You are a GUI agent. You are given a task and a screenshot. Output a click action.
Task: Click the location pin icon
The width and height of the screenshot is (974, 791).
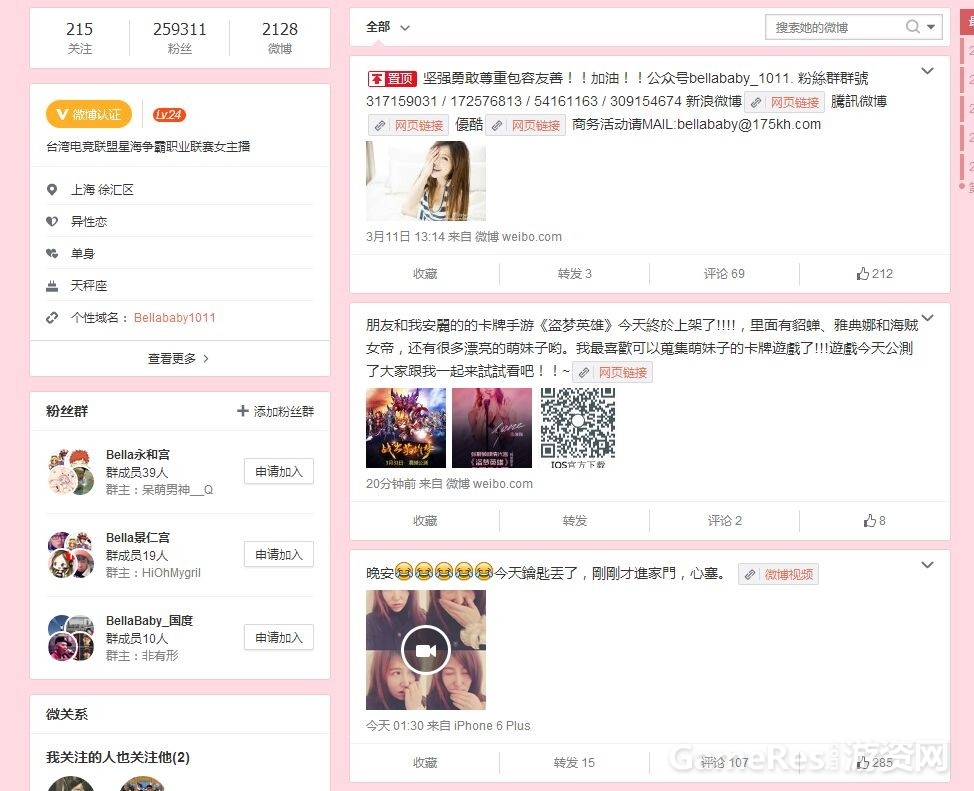click(x=52, y=190)
